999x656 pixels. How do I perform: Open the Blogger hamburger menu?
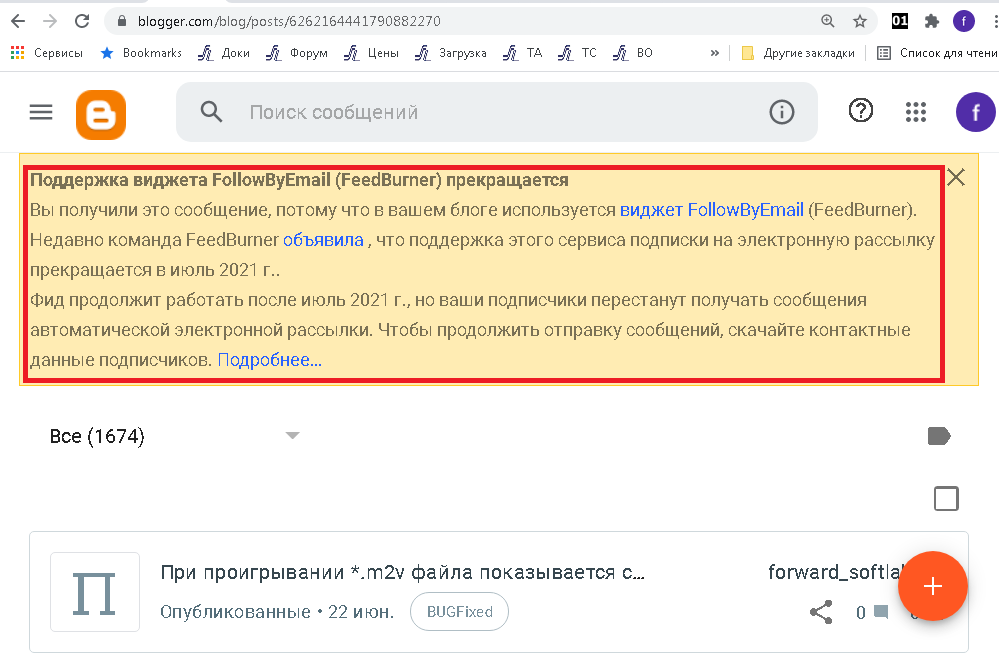[x=41, y=113]
